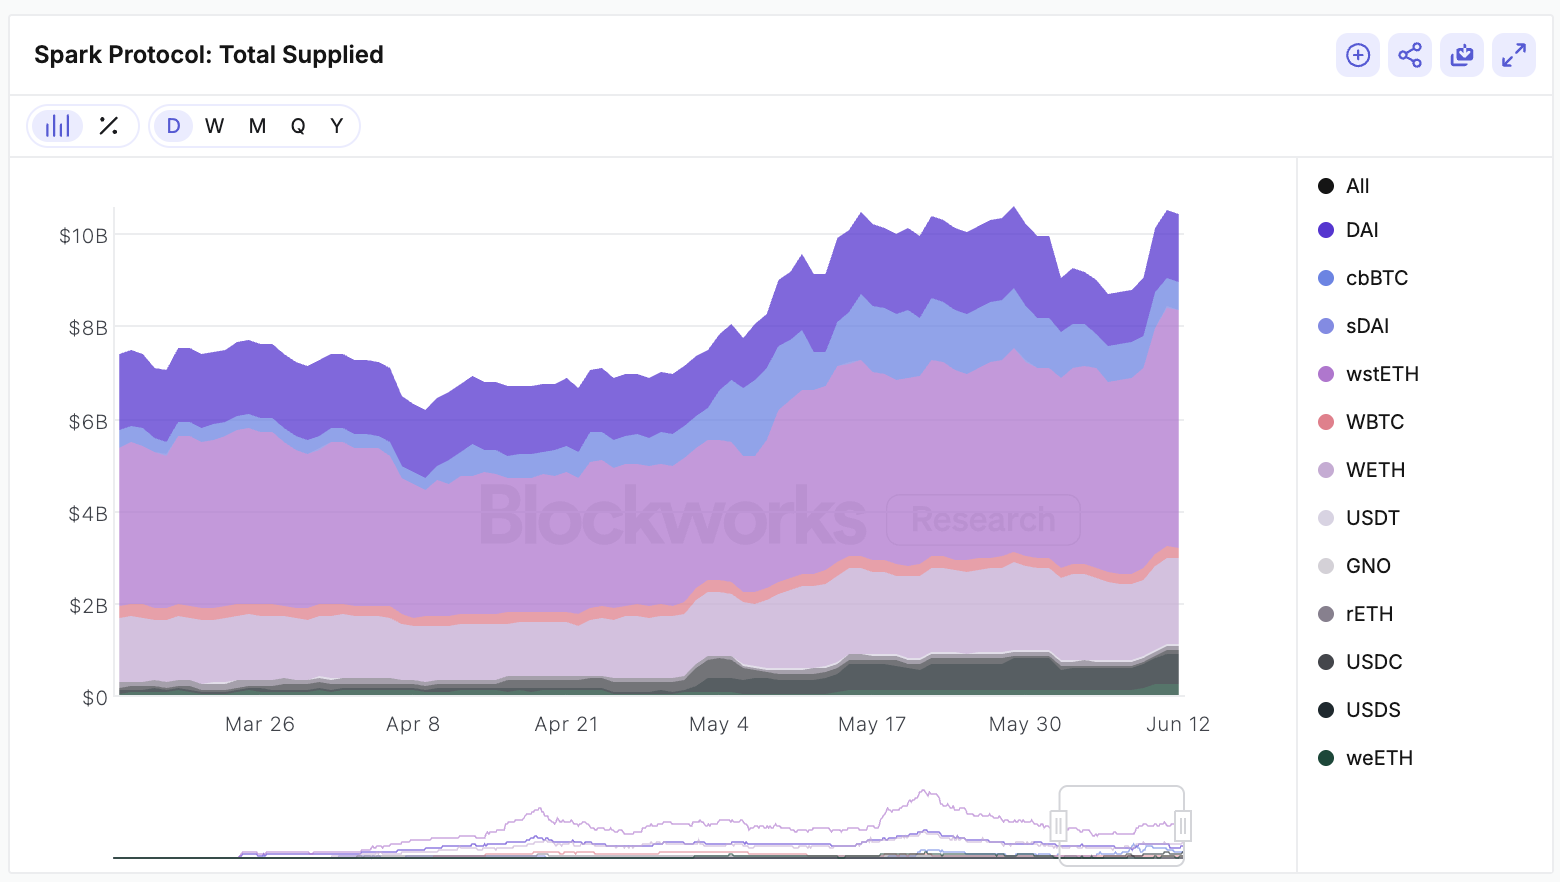Toggle the weETH legend item
This screenshot has height=882, width=1560.
1379,758
